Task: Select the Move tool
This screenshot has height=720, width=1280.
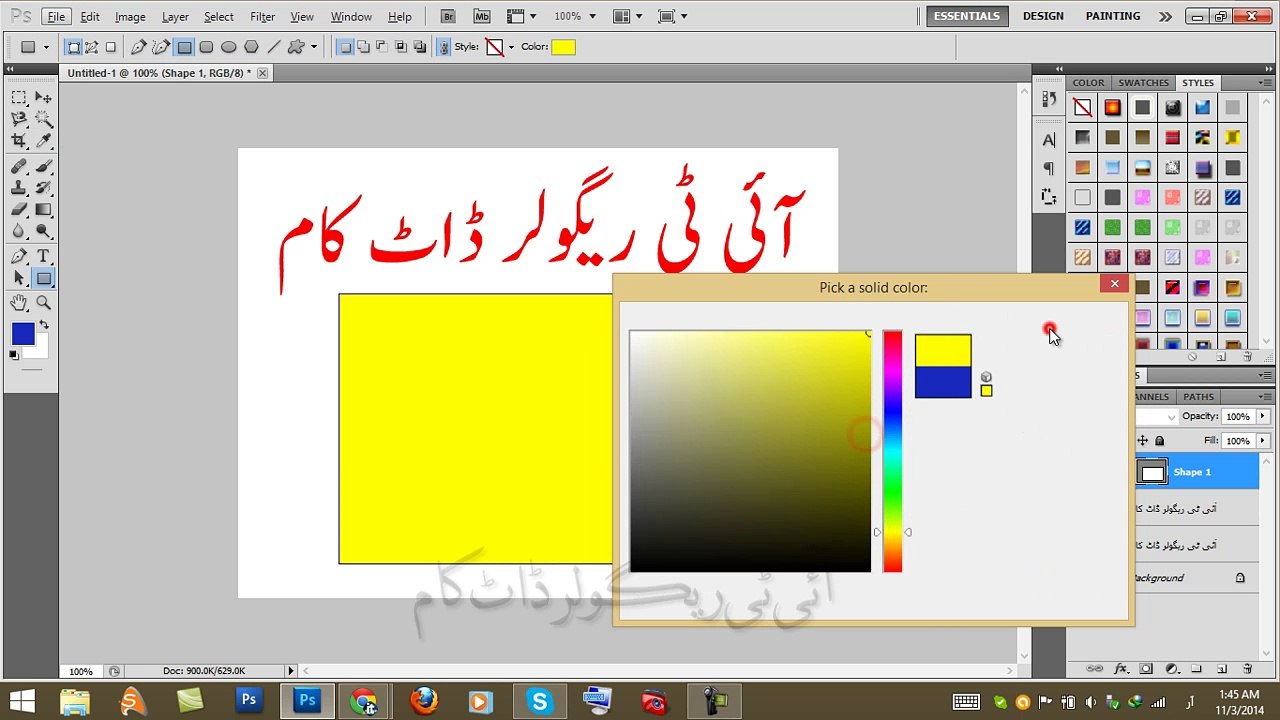Action: 44,97
